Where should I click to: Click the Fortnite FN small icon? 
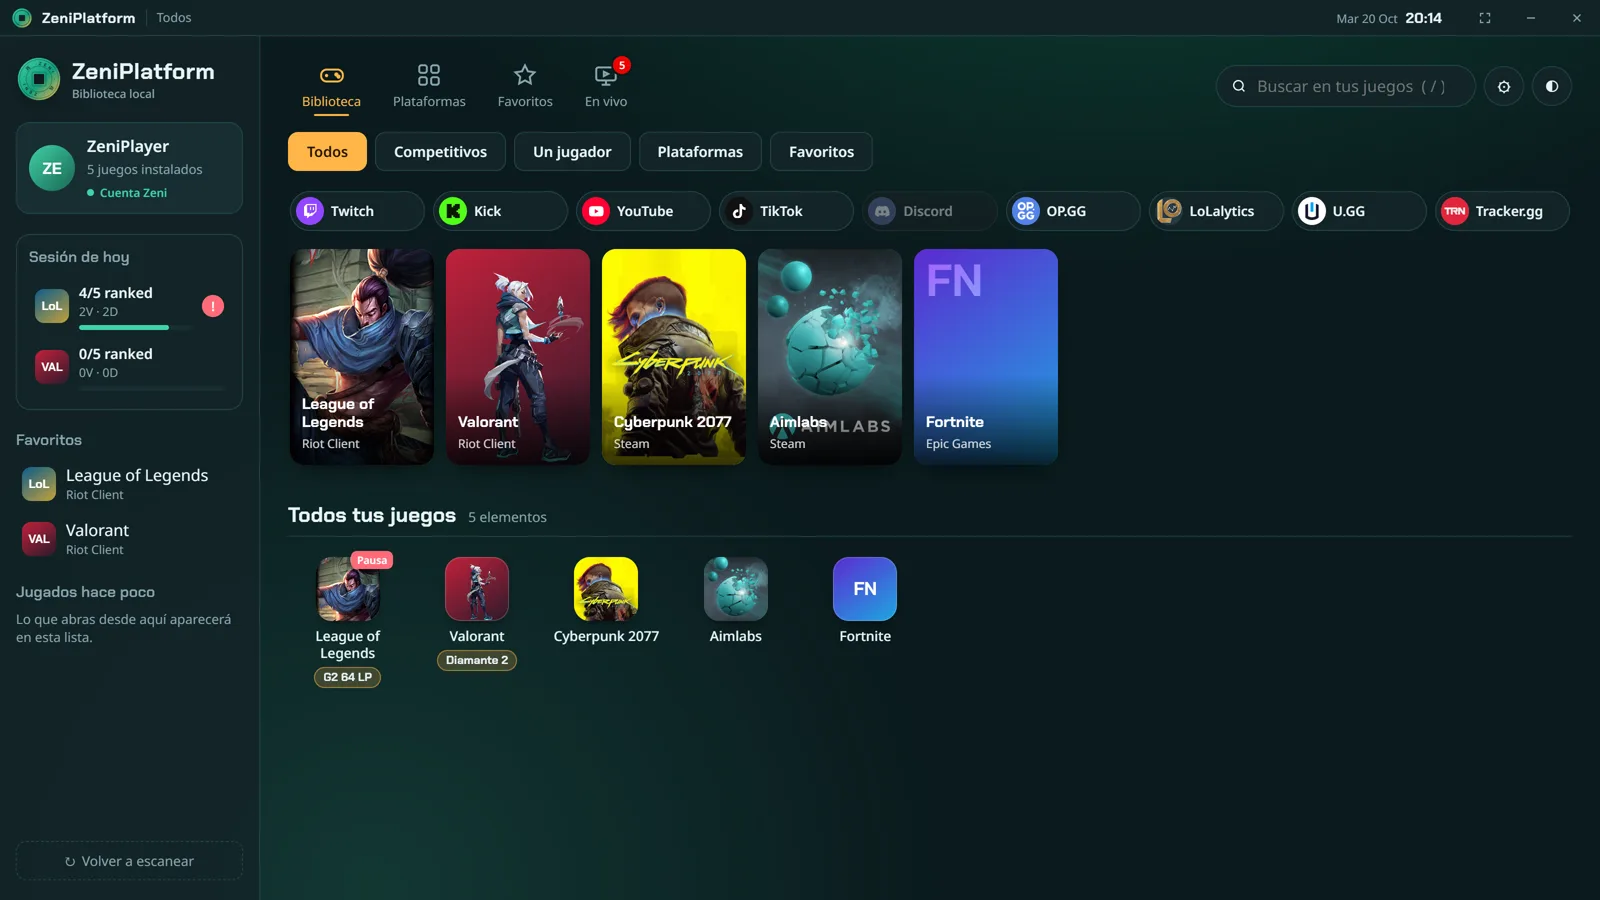coord(865,589)
